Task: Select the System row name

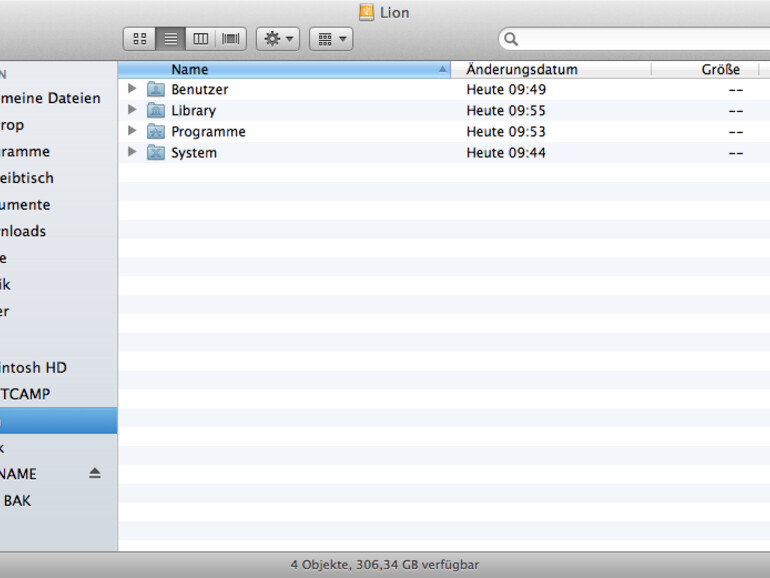Action: (193, 153)
